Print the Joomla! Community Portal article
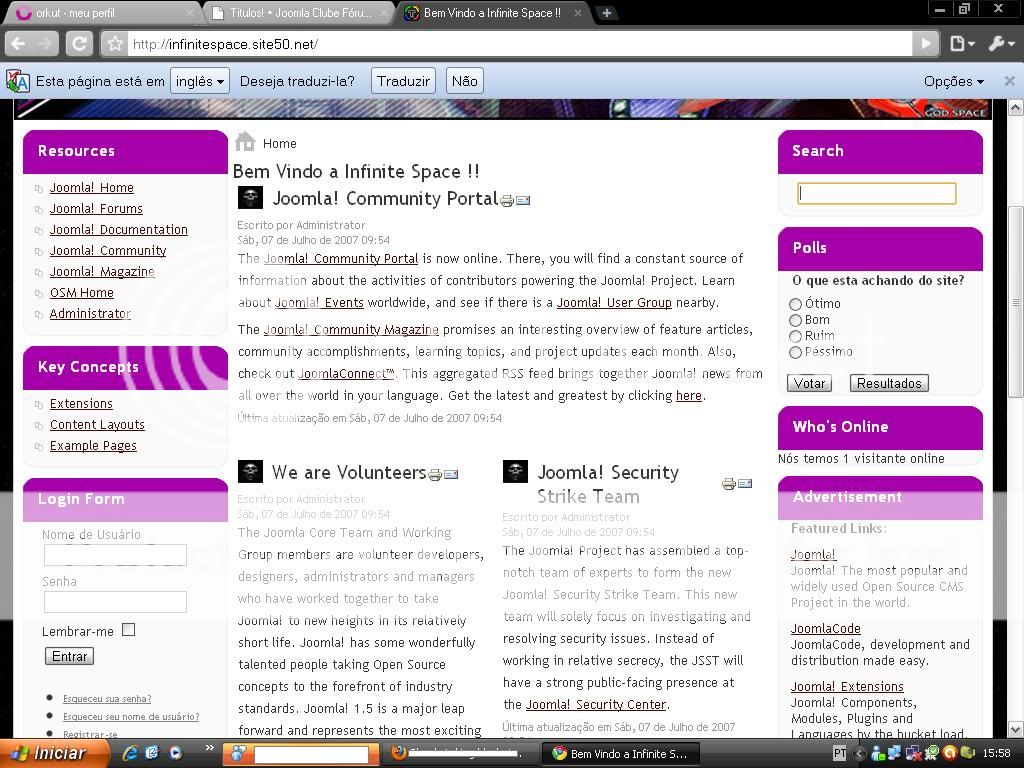1024x768 pixels. point(507,201)
